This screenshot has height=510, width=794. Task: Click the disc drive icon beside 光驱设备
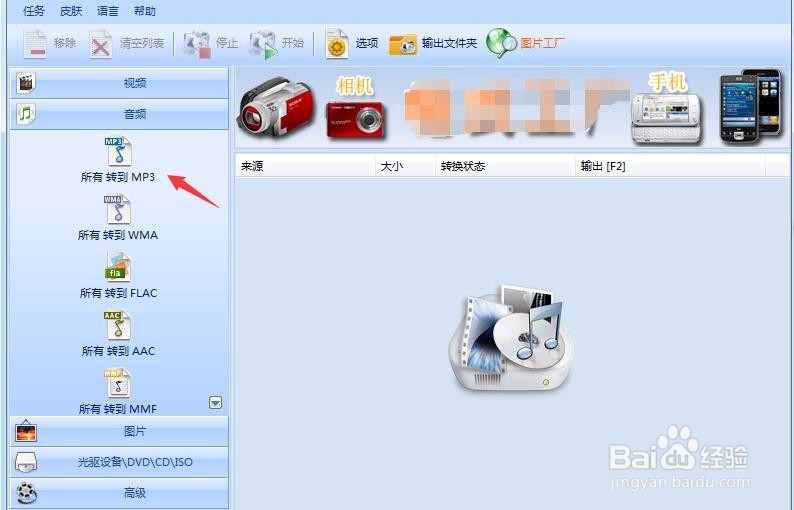click(x=25, y=462)
